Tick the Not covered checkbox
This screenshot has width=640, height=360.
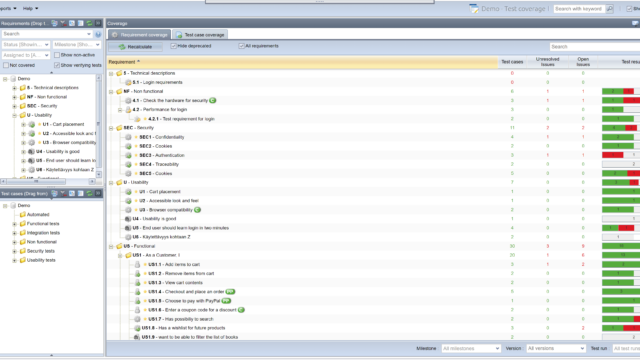(x=6, y=65)
